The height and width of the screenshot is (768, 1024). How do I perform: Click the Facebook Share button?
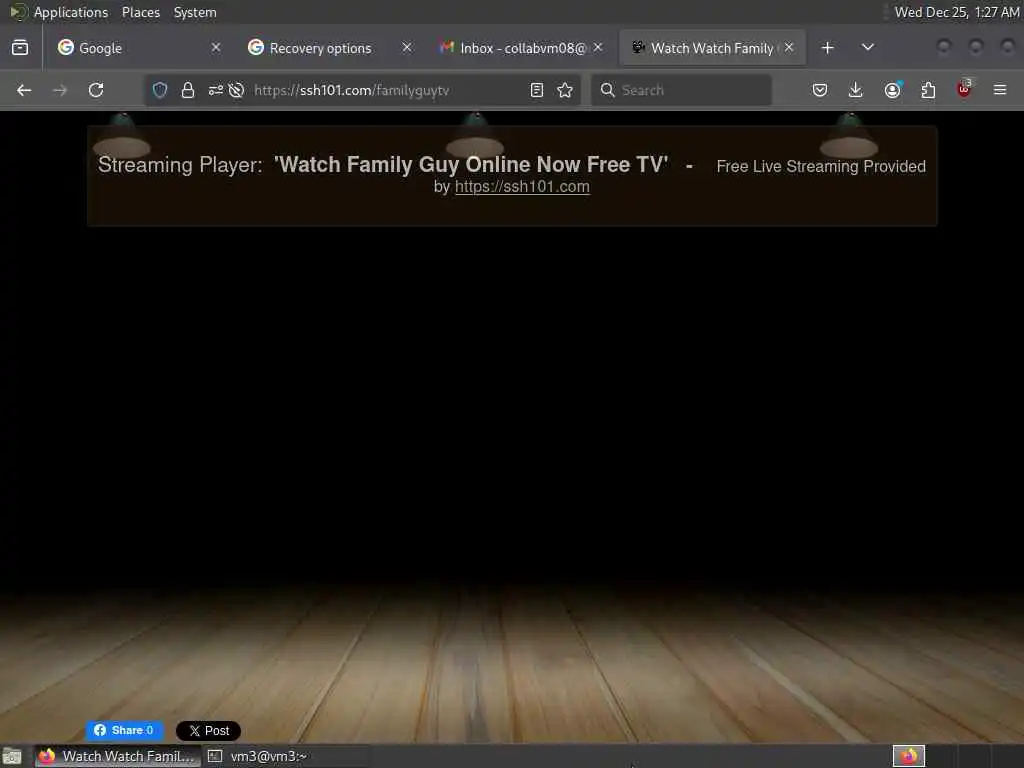124,730
